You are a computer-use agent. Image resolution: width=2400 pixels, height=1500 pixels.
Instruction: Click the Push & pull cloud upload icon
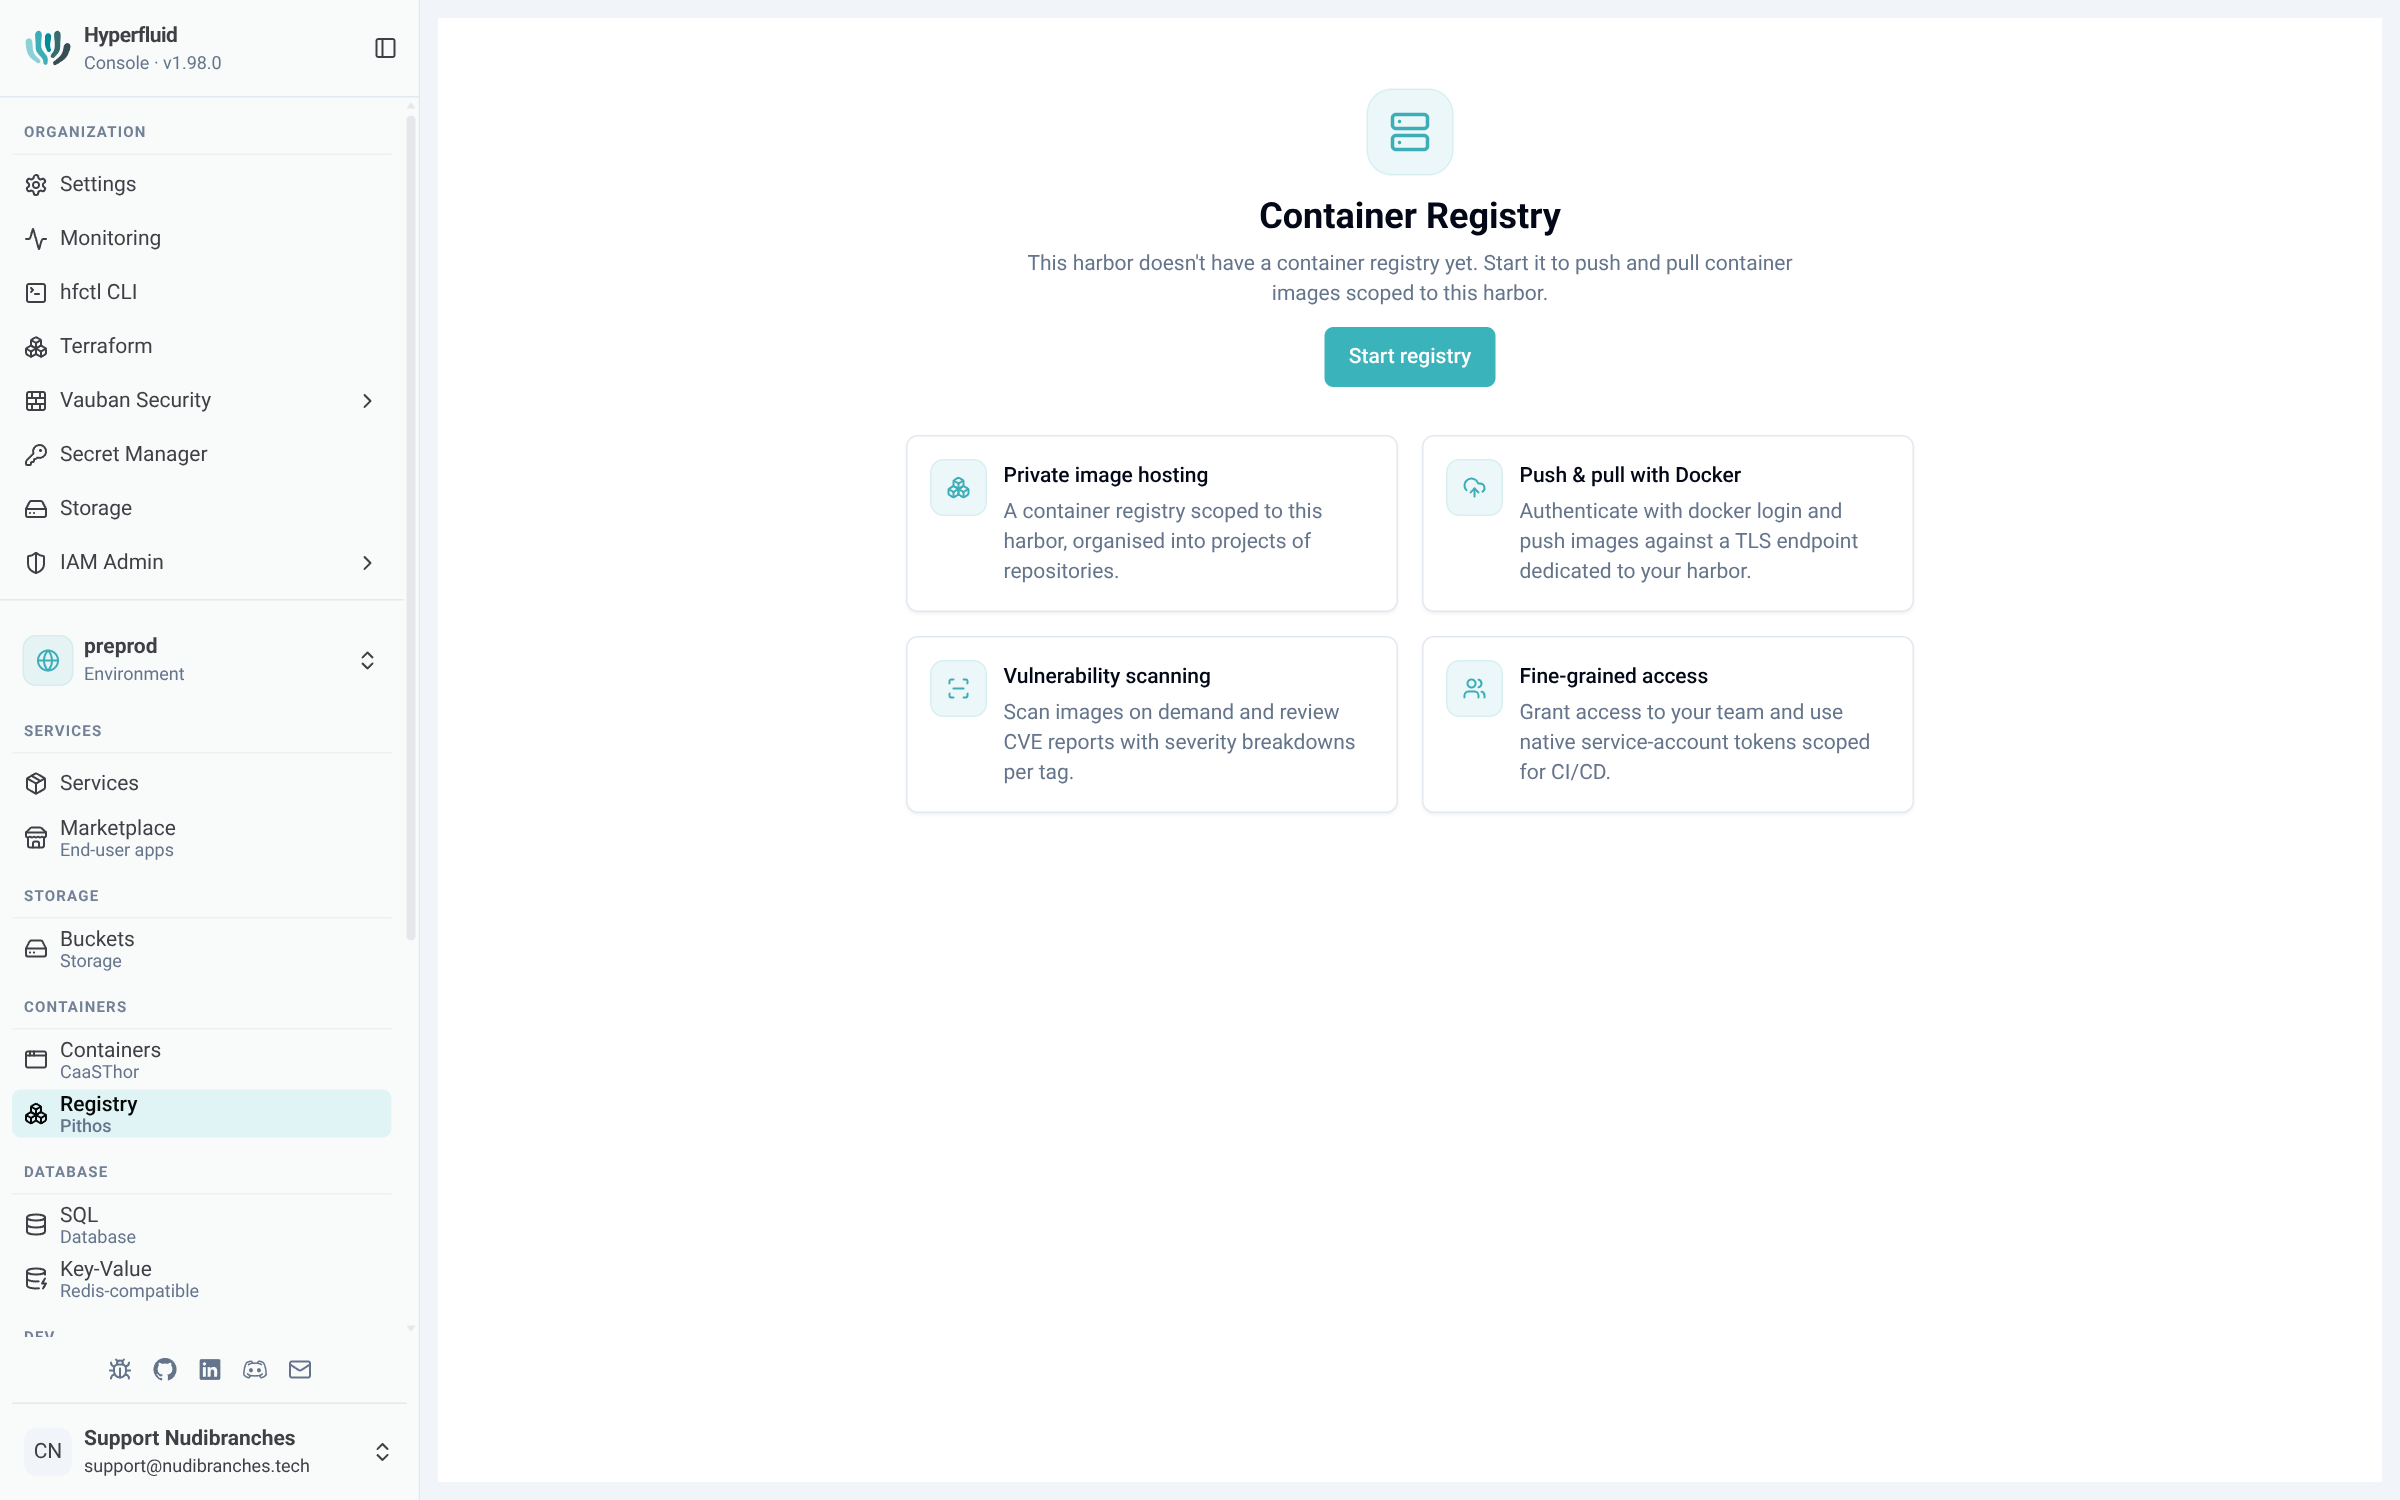coord(1474,487)
